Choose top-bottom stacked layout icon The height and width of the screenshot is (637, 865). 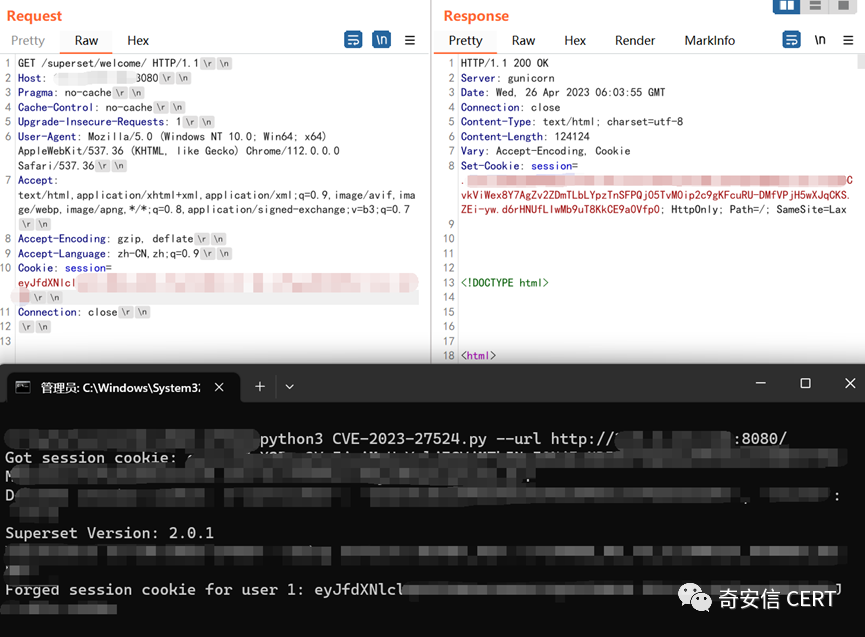click(815, 6)
